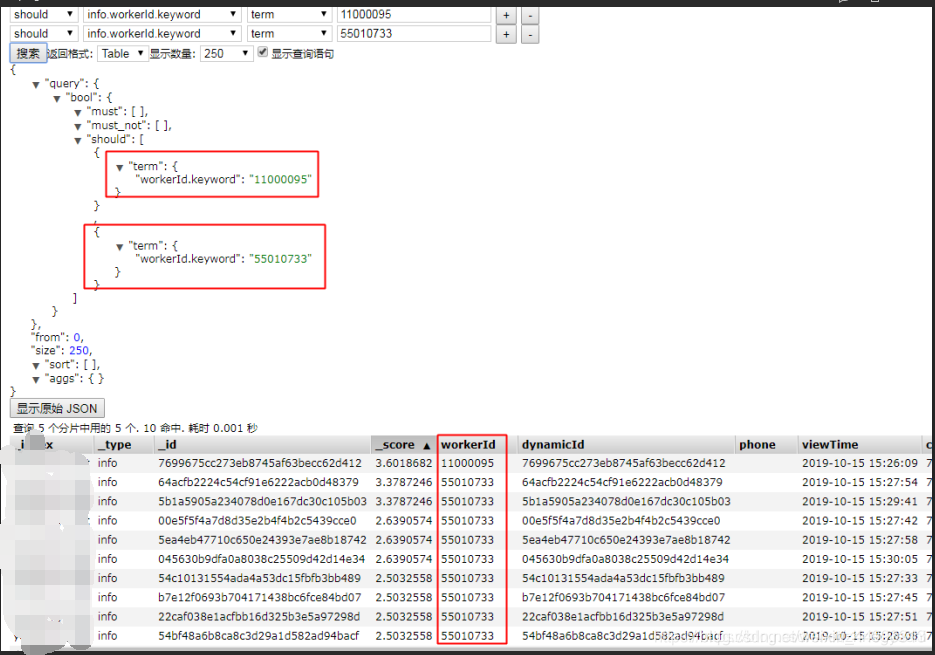The image size is (935, 655).
Task: Select _id cell 54c10131554ada4a53dc15fbfb3bb489
Action: [x=259, y=578]
